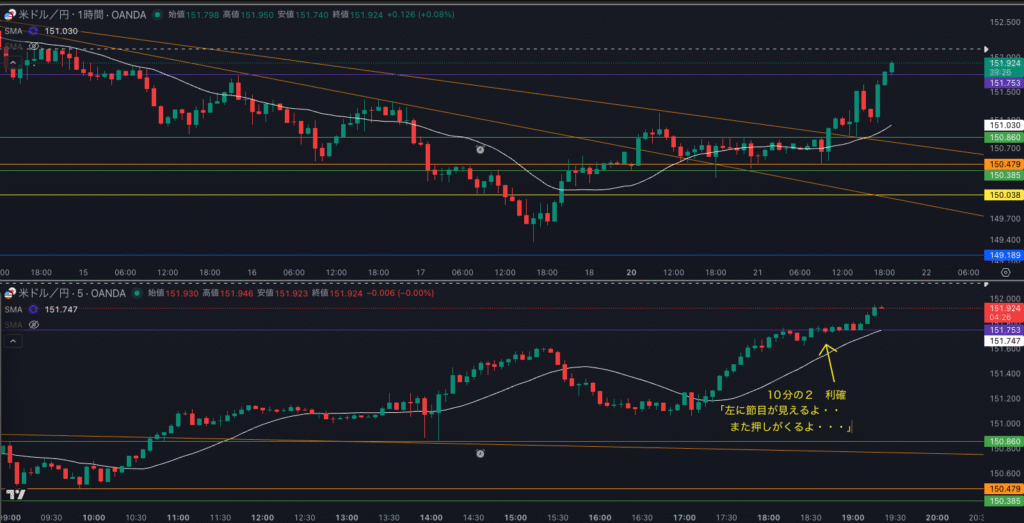Collapse the indicator legend on the 5-minute chart
Screen dimensions: 1024x523
14,342
